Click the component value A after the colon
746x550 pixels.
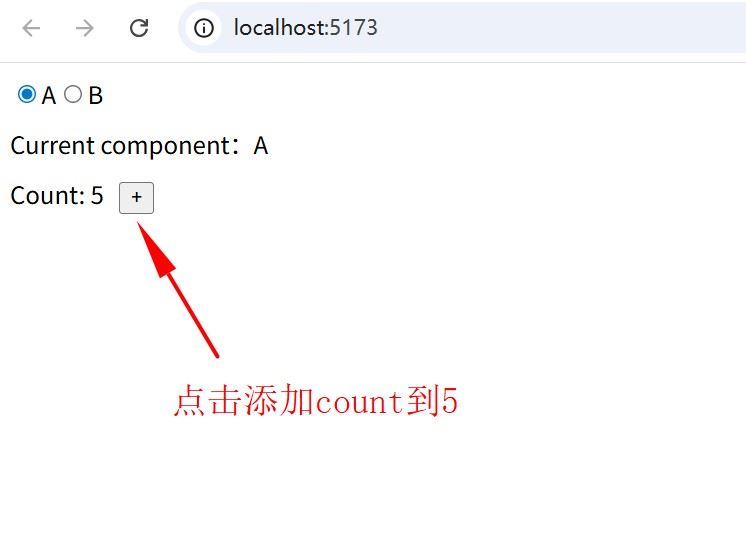261,146
